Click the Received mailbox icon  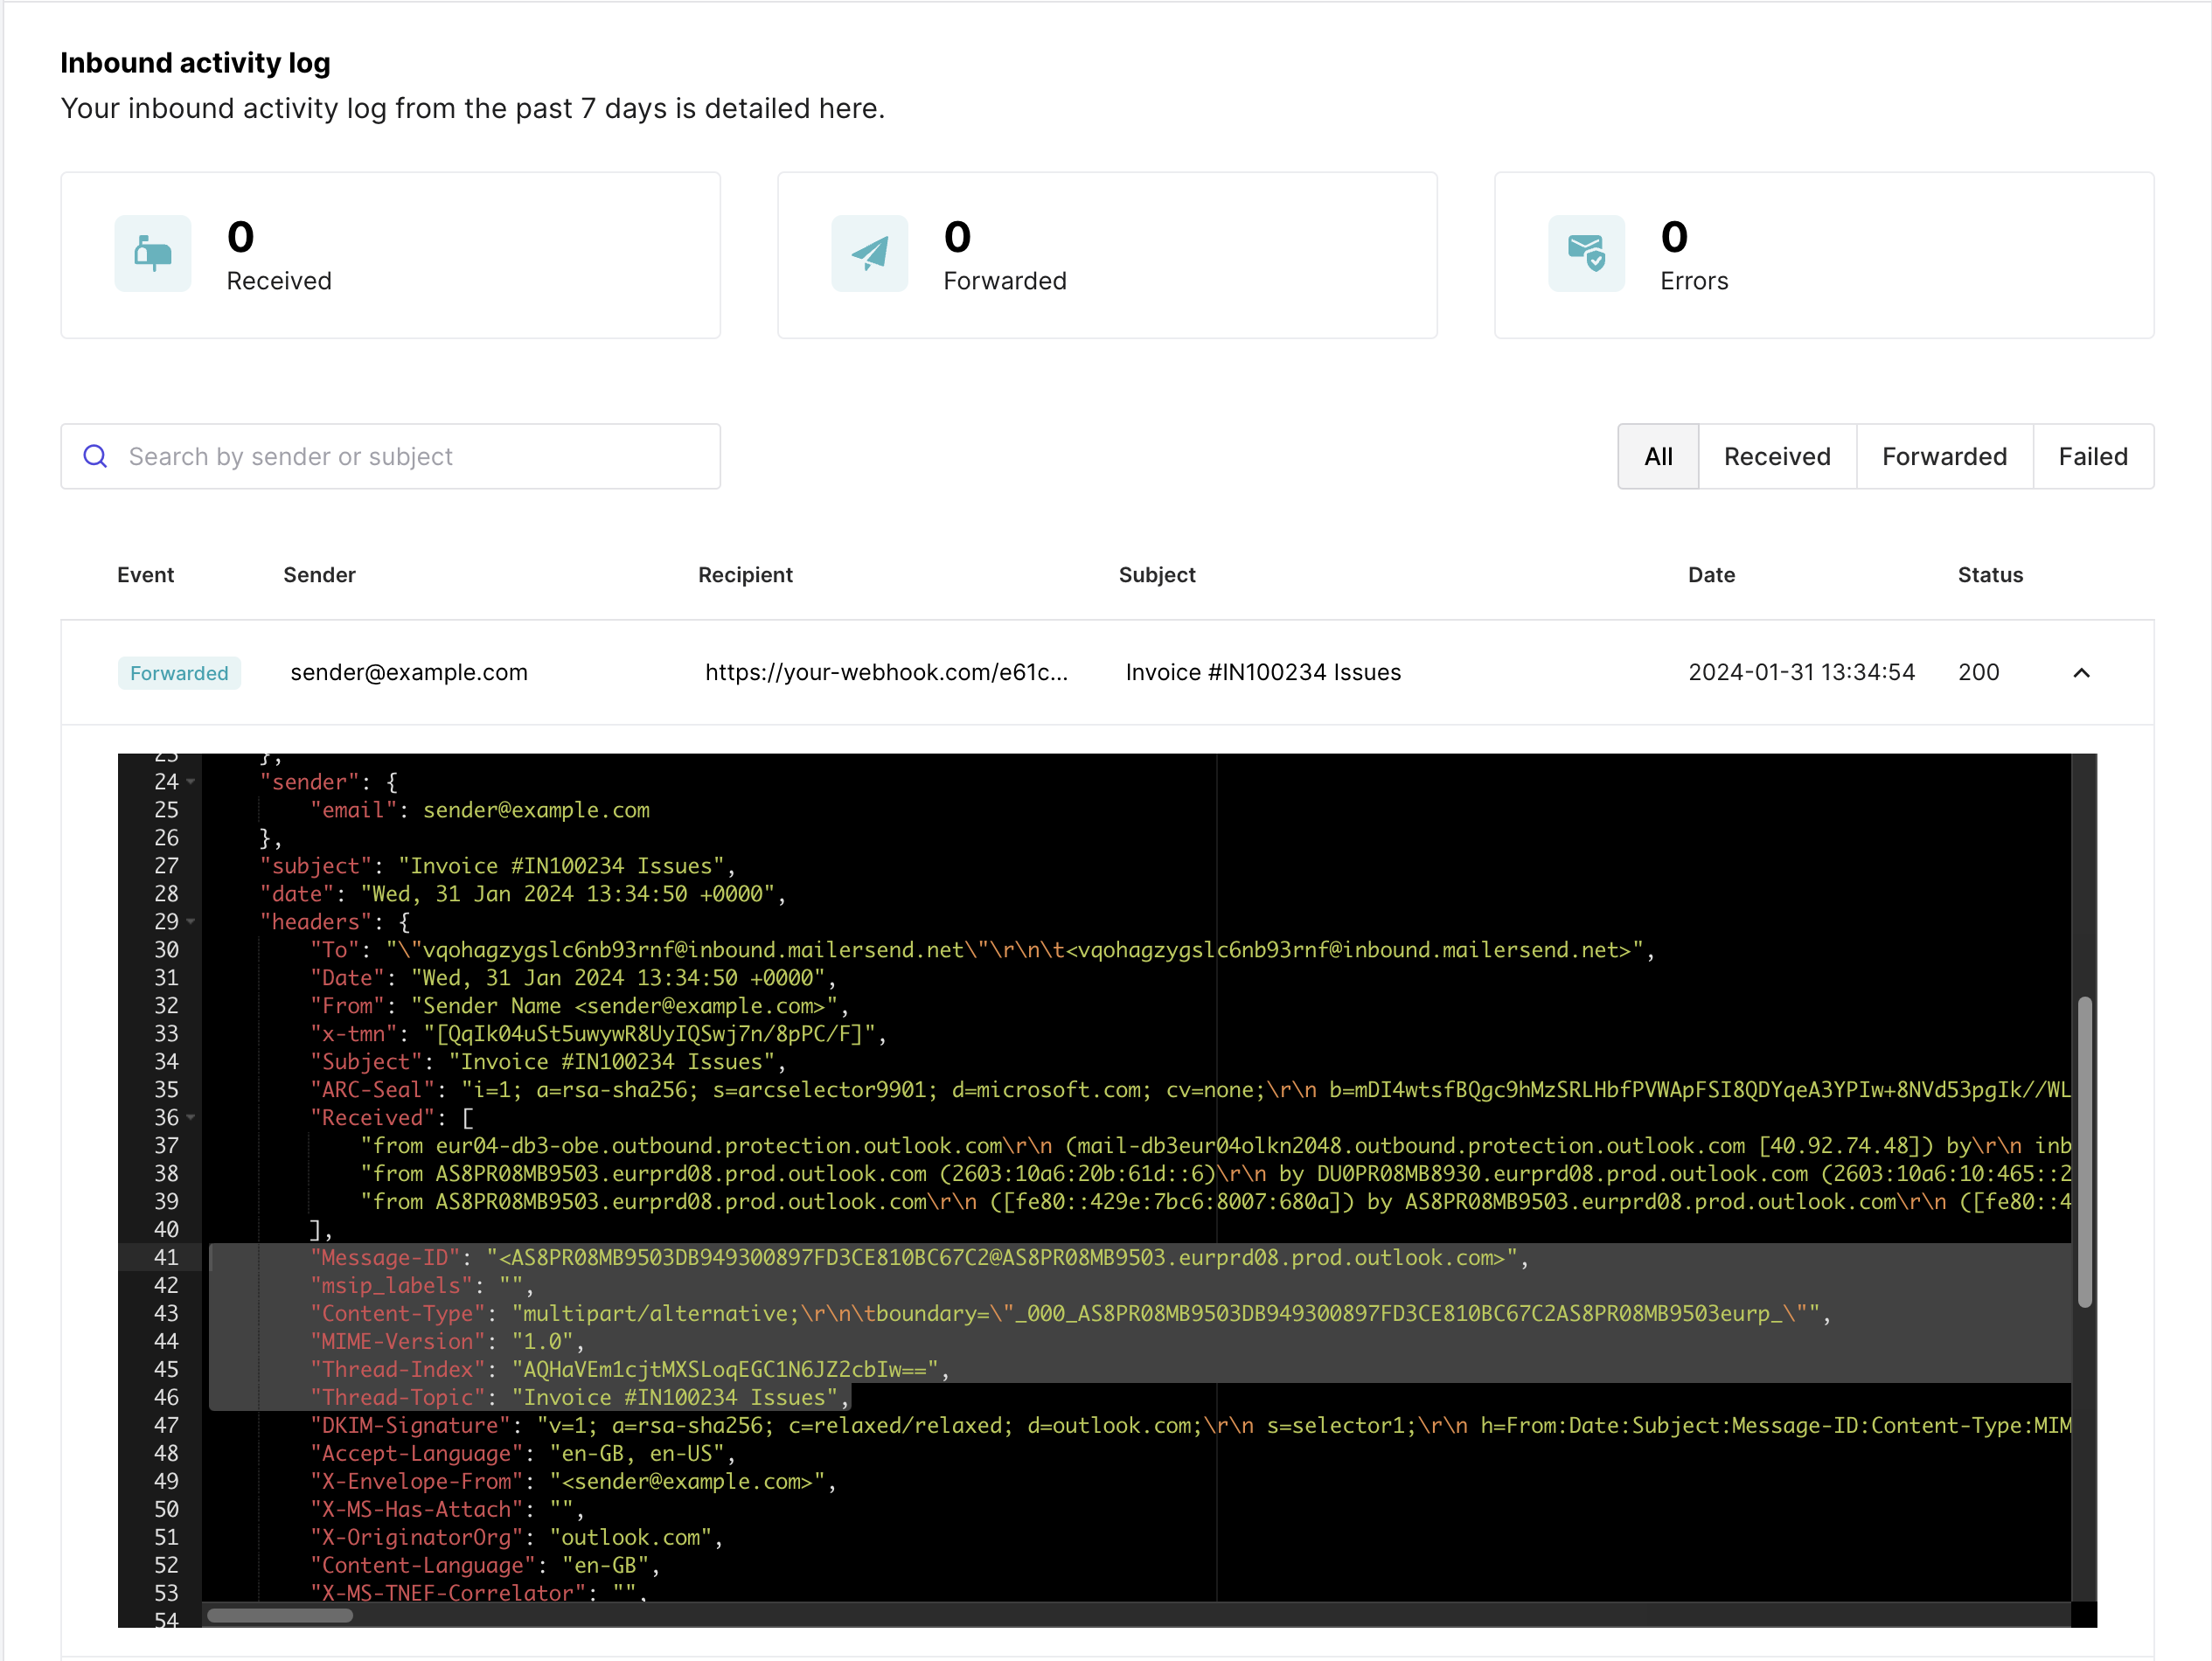pyautogui.click(x=153, y=253)
